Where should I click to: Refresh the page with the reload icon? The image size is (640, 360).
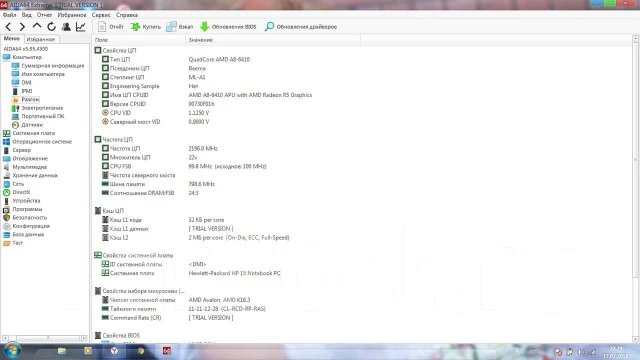[51, 27]
